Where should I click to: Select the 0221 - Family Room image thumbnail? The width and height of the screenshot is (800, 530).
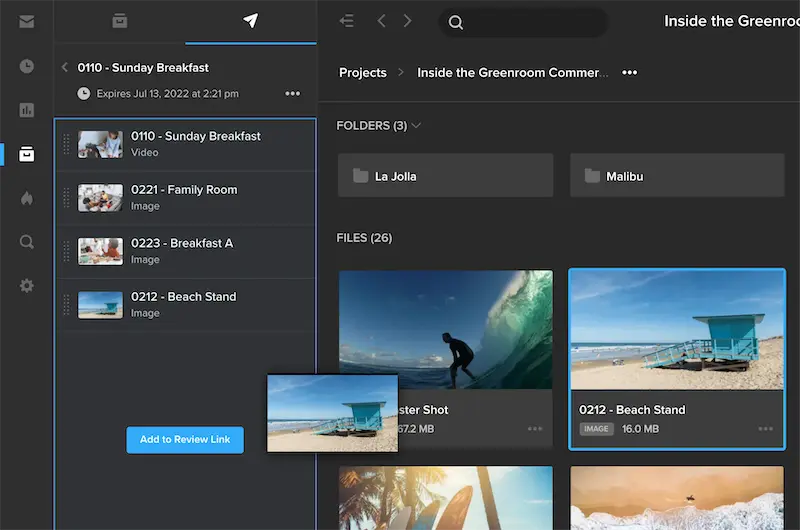tap(101, 198)
